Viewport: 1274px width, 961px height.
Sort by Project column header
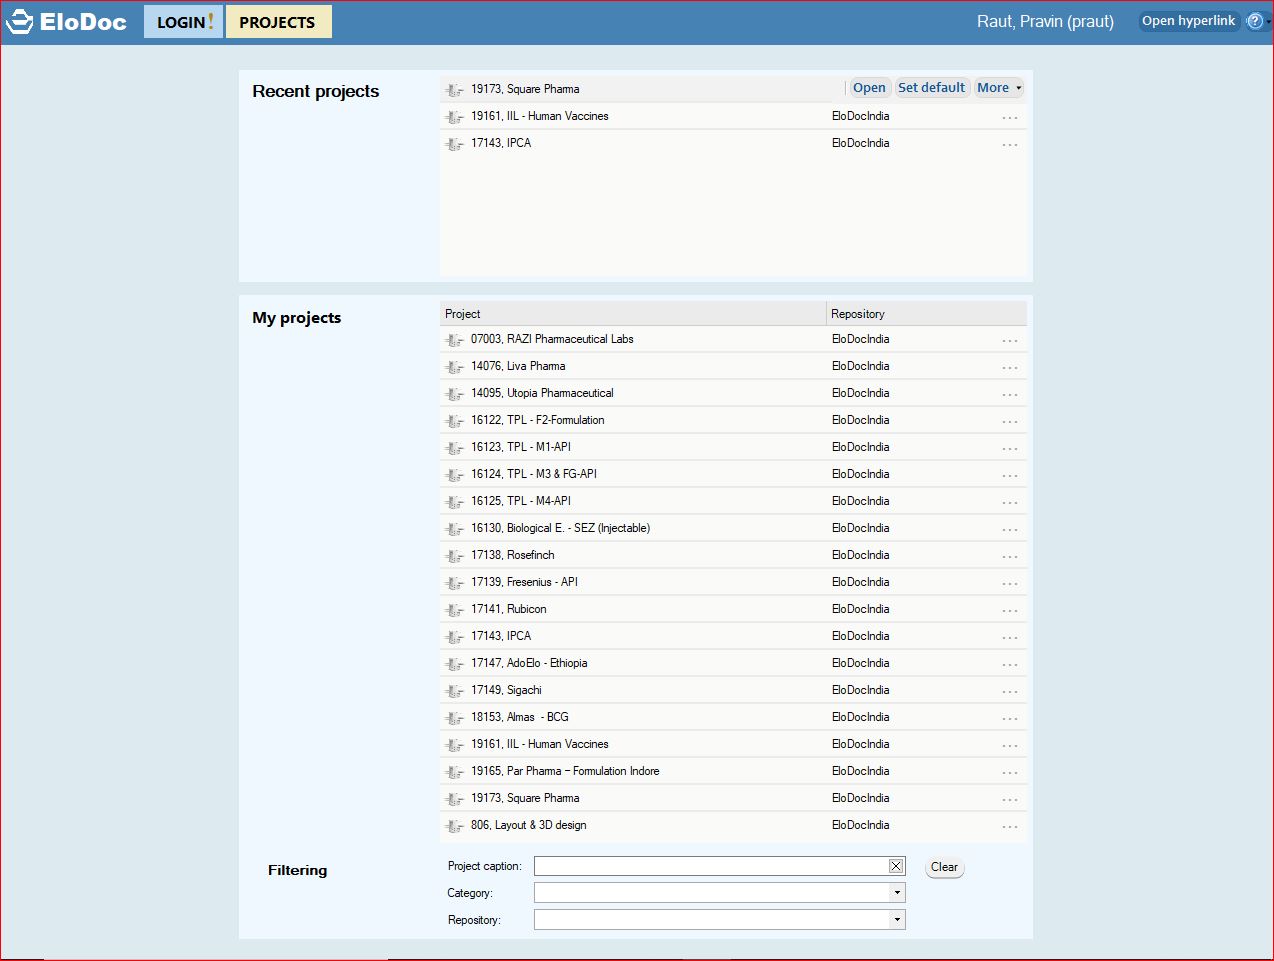pyautogui.click(x=633, y=314)
